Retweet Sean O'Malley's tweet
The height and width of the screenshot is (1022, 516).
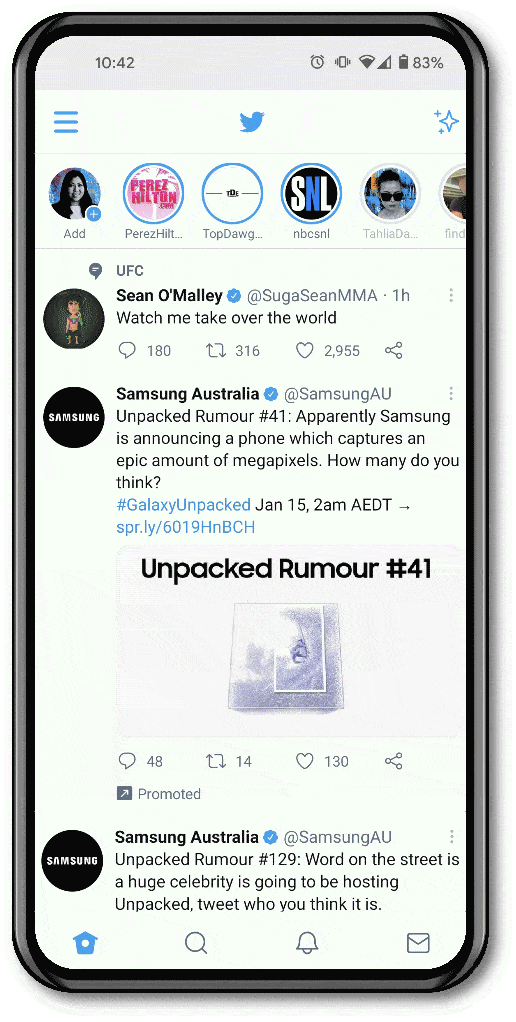pyautogui.click(x=216, y=351)
